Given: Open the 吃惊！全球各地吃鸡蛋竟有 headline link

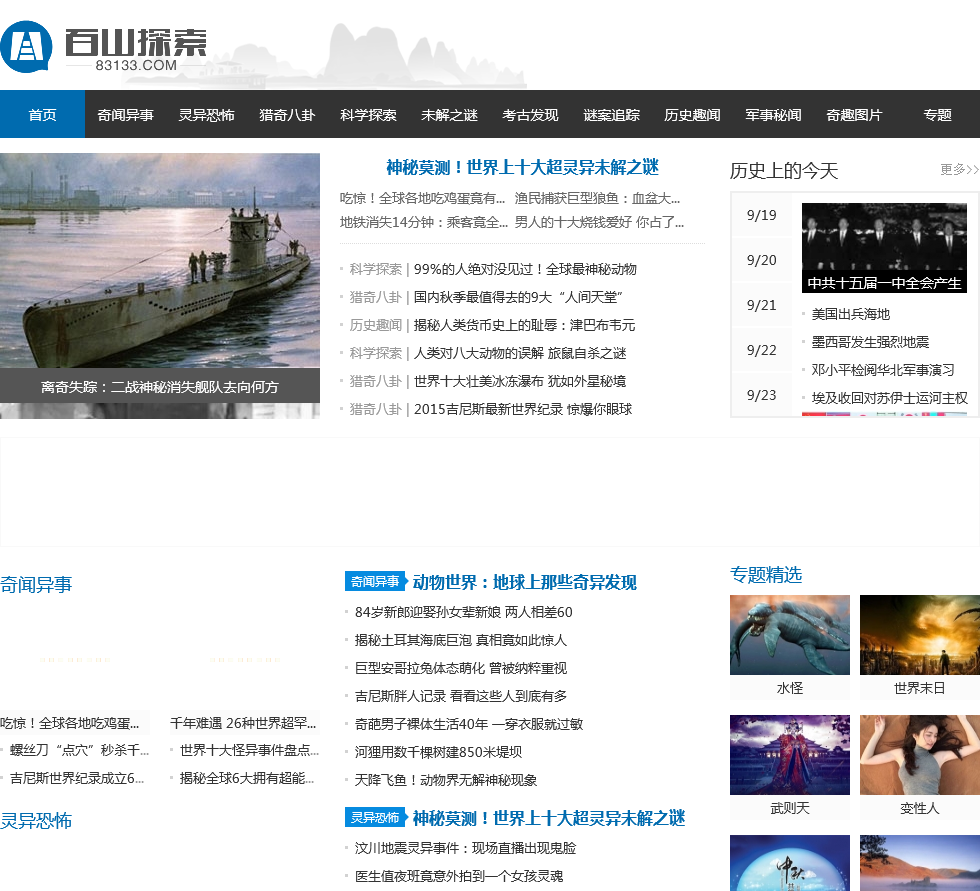Looking at the screenshot, I should 422,198.
